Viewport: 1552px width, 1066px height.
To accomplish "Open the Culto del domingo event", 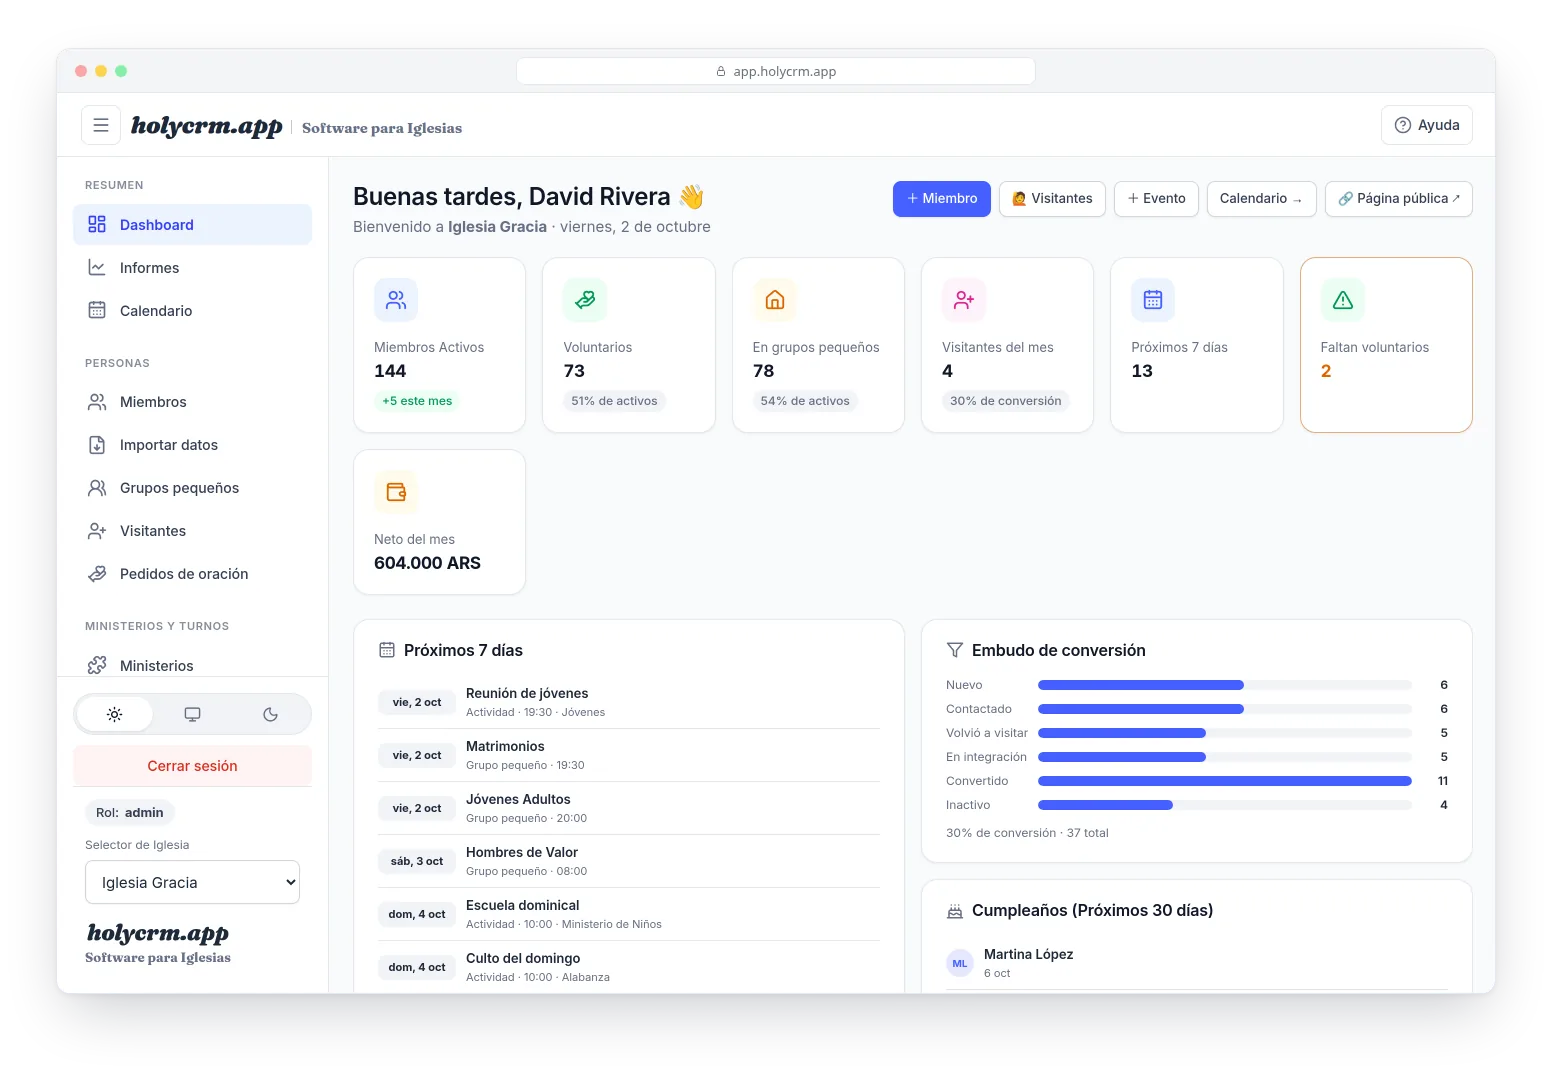I will tap(629, 967).
